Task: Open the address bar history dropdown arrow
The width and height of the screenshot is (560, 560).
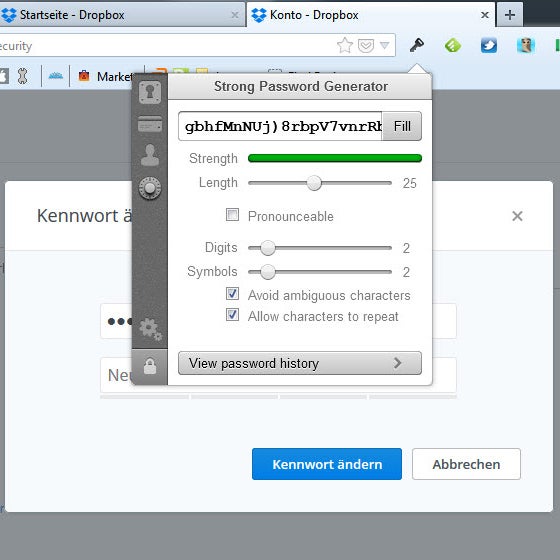Action: click(x=385, y=45)
